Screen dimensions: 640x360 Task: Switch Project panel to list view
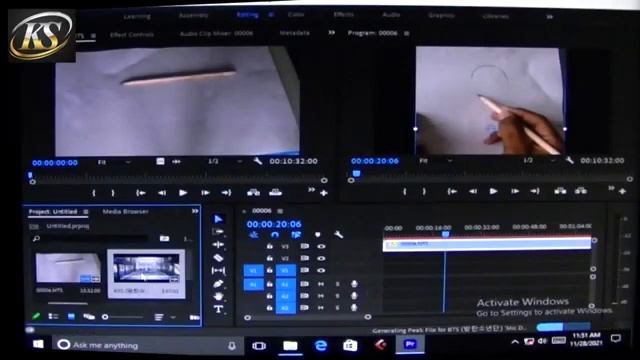53,316
